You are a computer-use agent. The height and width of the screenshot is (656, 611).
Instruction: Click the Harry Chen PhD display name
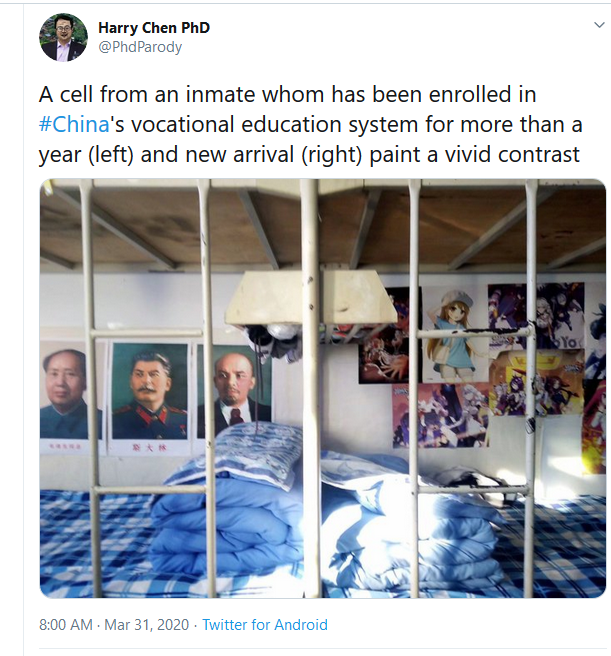point(154,28)
